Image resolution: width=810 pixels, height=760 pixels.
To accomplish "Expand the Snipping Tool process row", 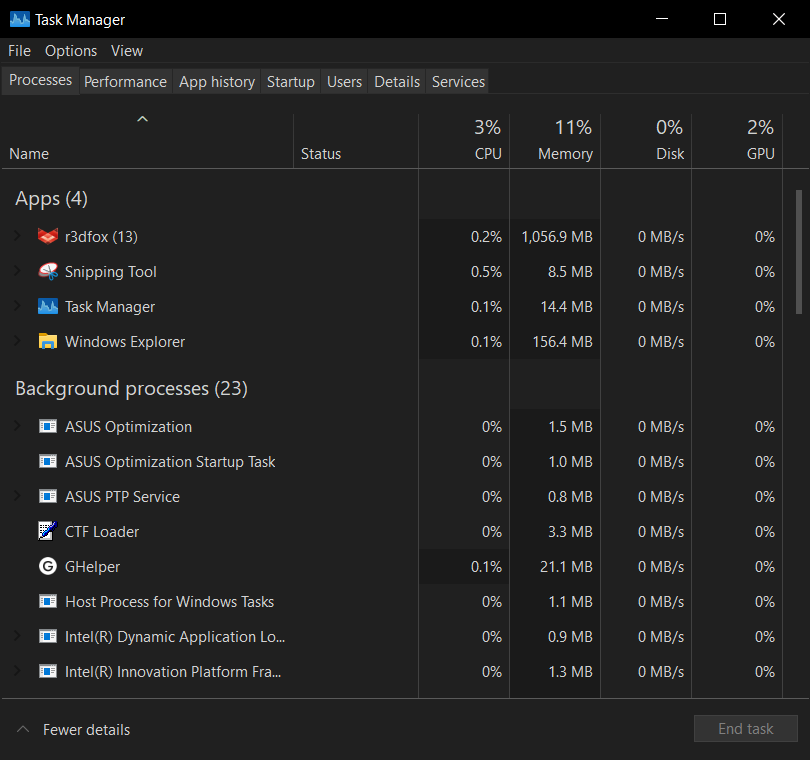I will (x=17, y=271).
